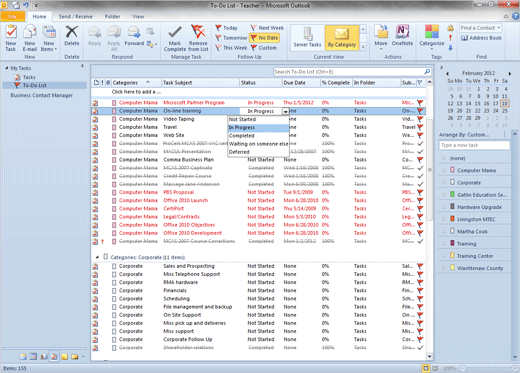Click the Forward icon
This screenshot has width=520, height=373.
coord(134,32)
